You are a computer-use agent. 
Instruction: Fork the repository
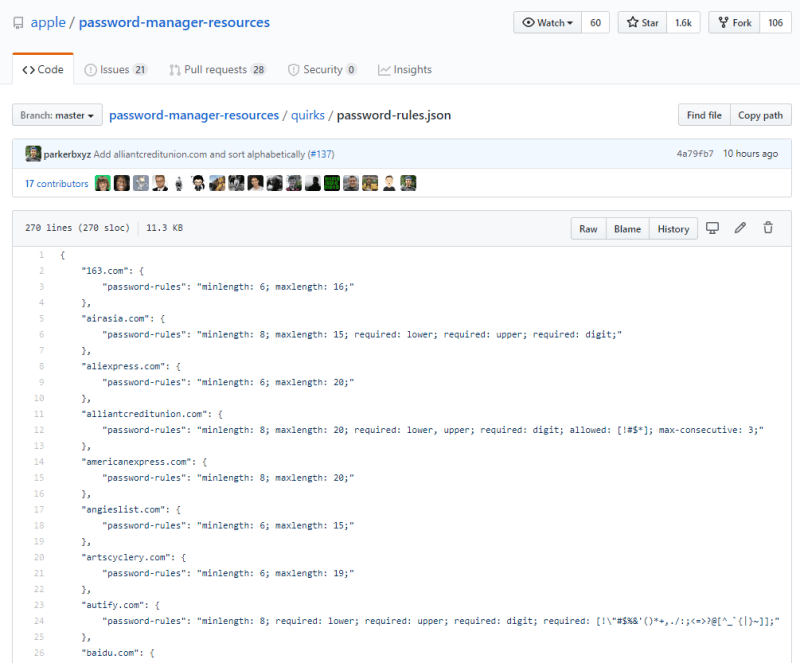coord(735,23)
